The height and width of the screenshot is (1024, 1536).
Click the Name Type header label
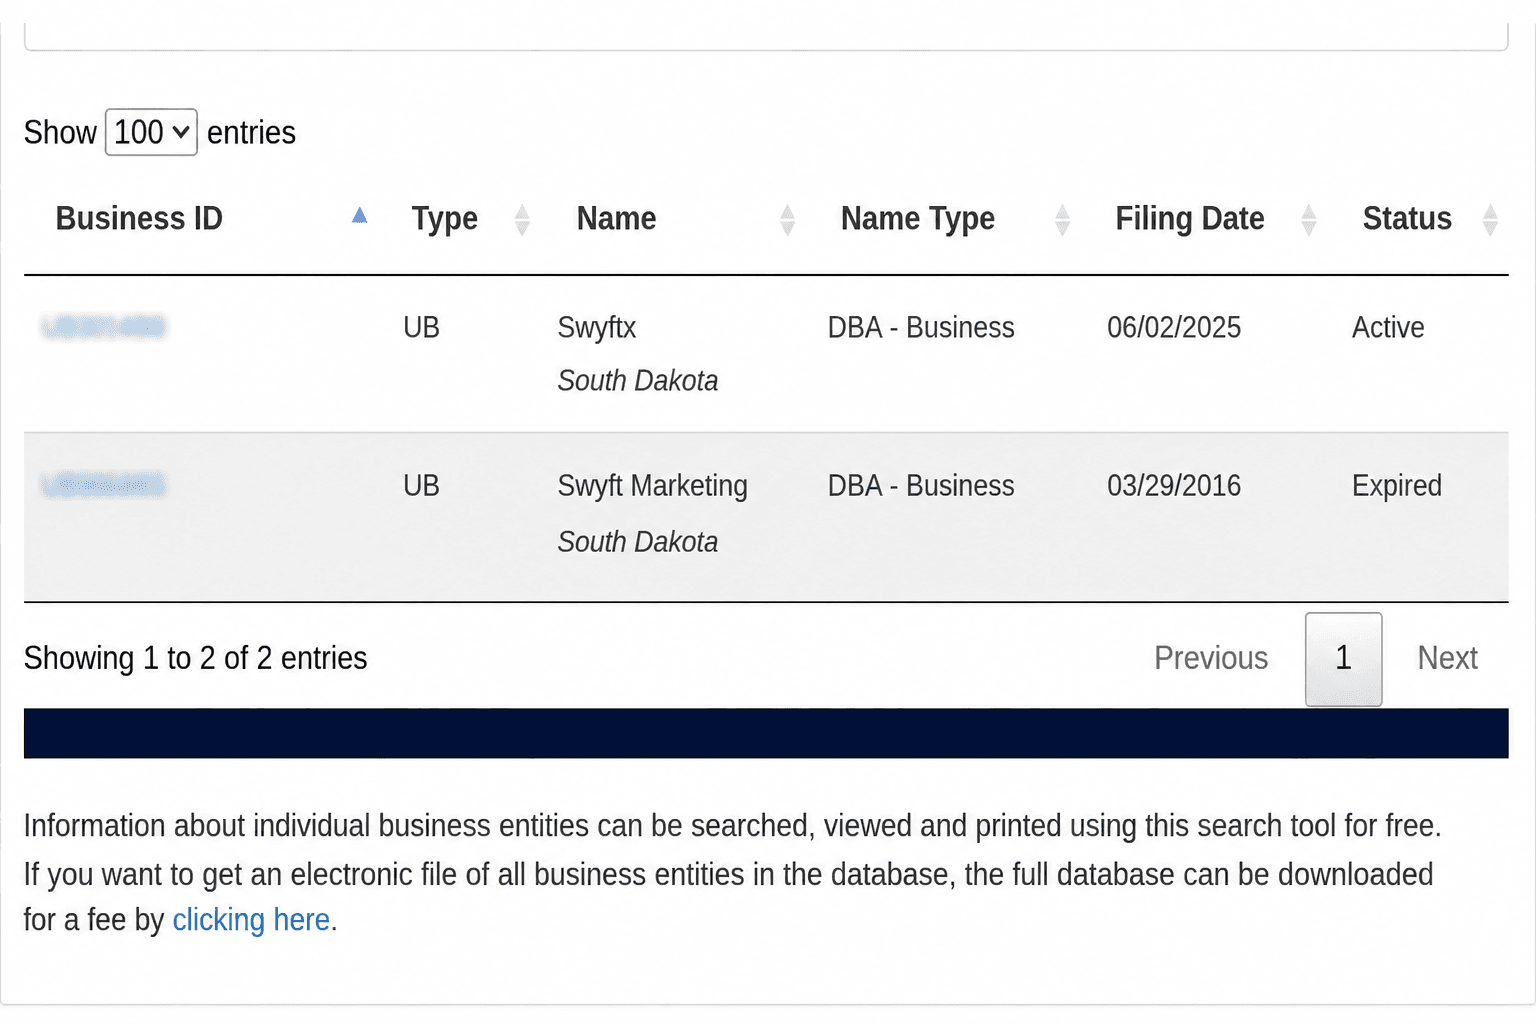tap(918, 219)
